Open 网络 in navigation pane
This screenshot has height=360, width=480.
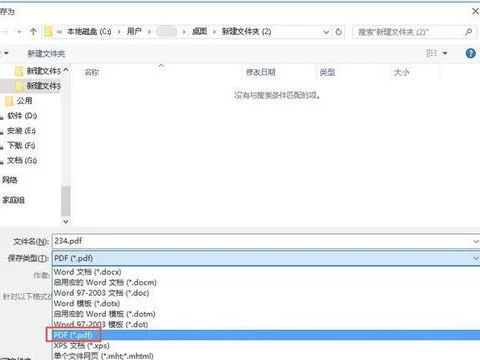[x=9, y=180]
